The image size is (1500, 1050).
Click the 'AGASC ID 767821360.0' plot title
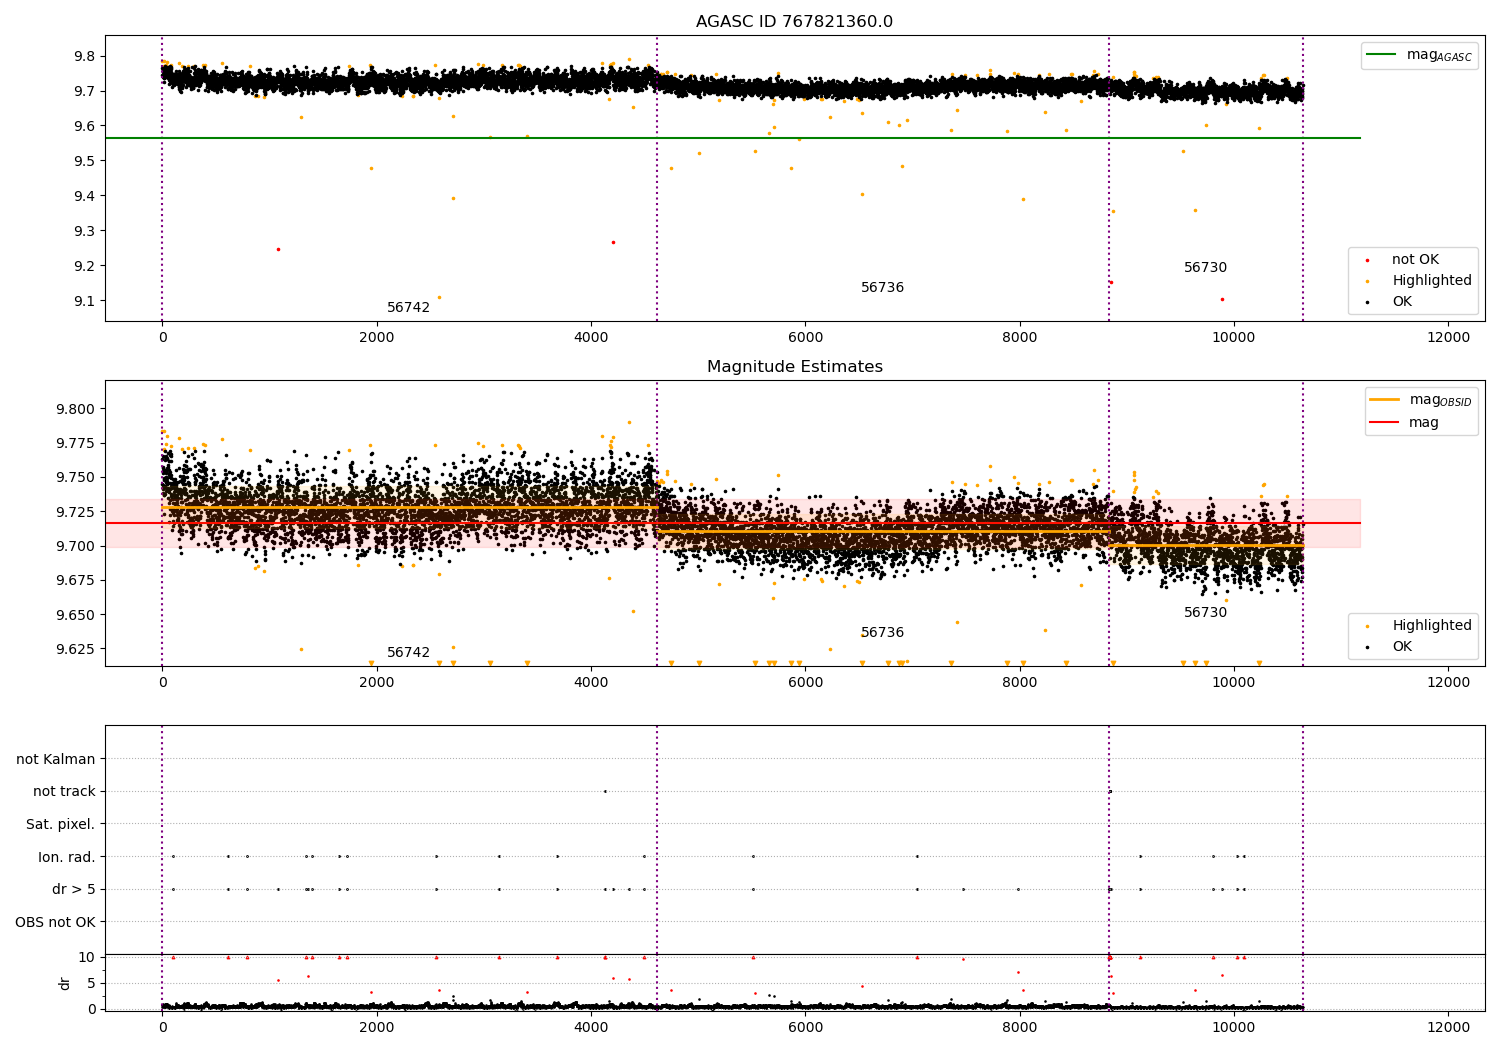click(x=794, y=22)
